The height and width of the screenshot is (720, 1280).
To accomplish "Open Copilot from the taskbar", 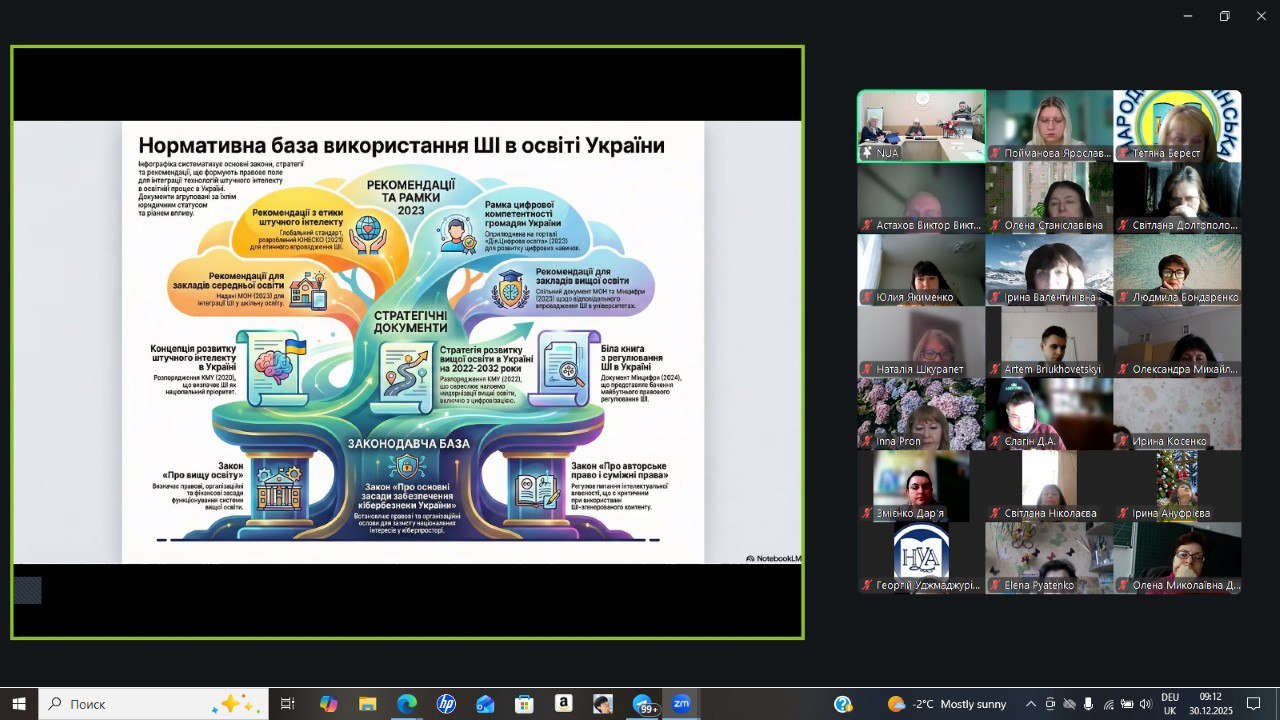I will 328,704.
